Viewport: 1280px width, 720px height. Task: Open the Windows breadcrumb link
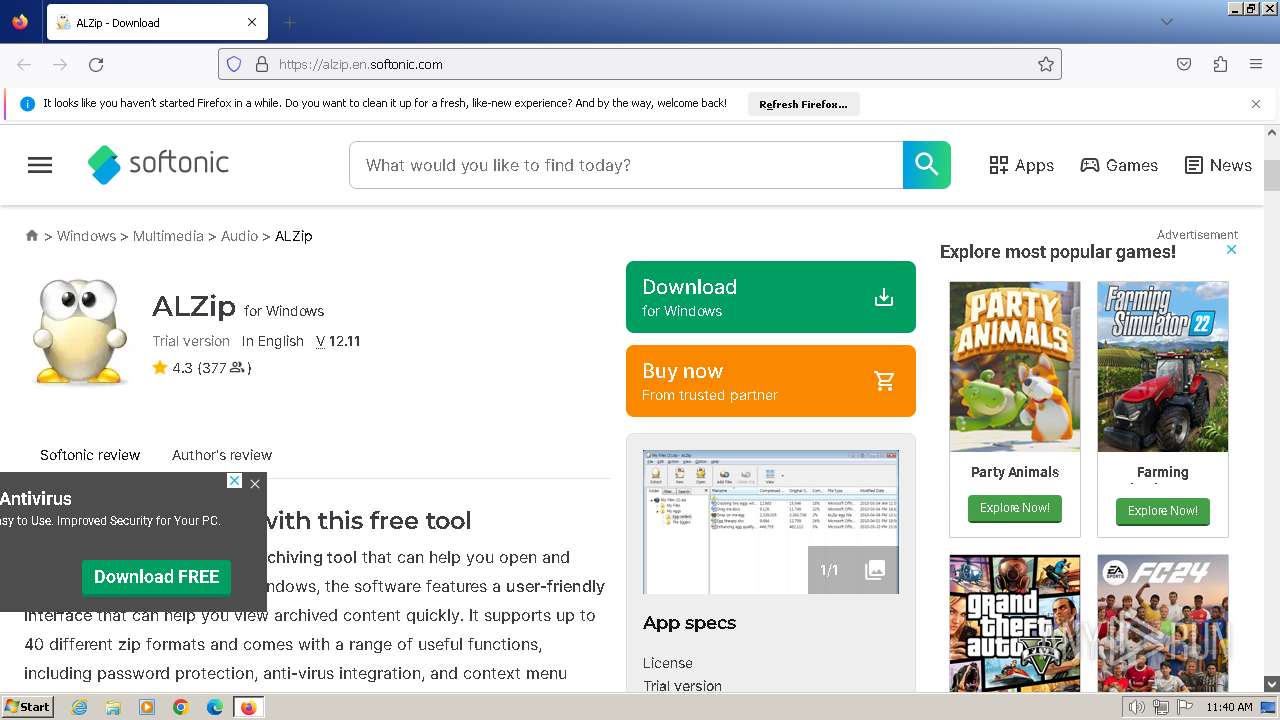coord(86,236)
